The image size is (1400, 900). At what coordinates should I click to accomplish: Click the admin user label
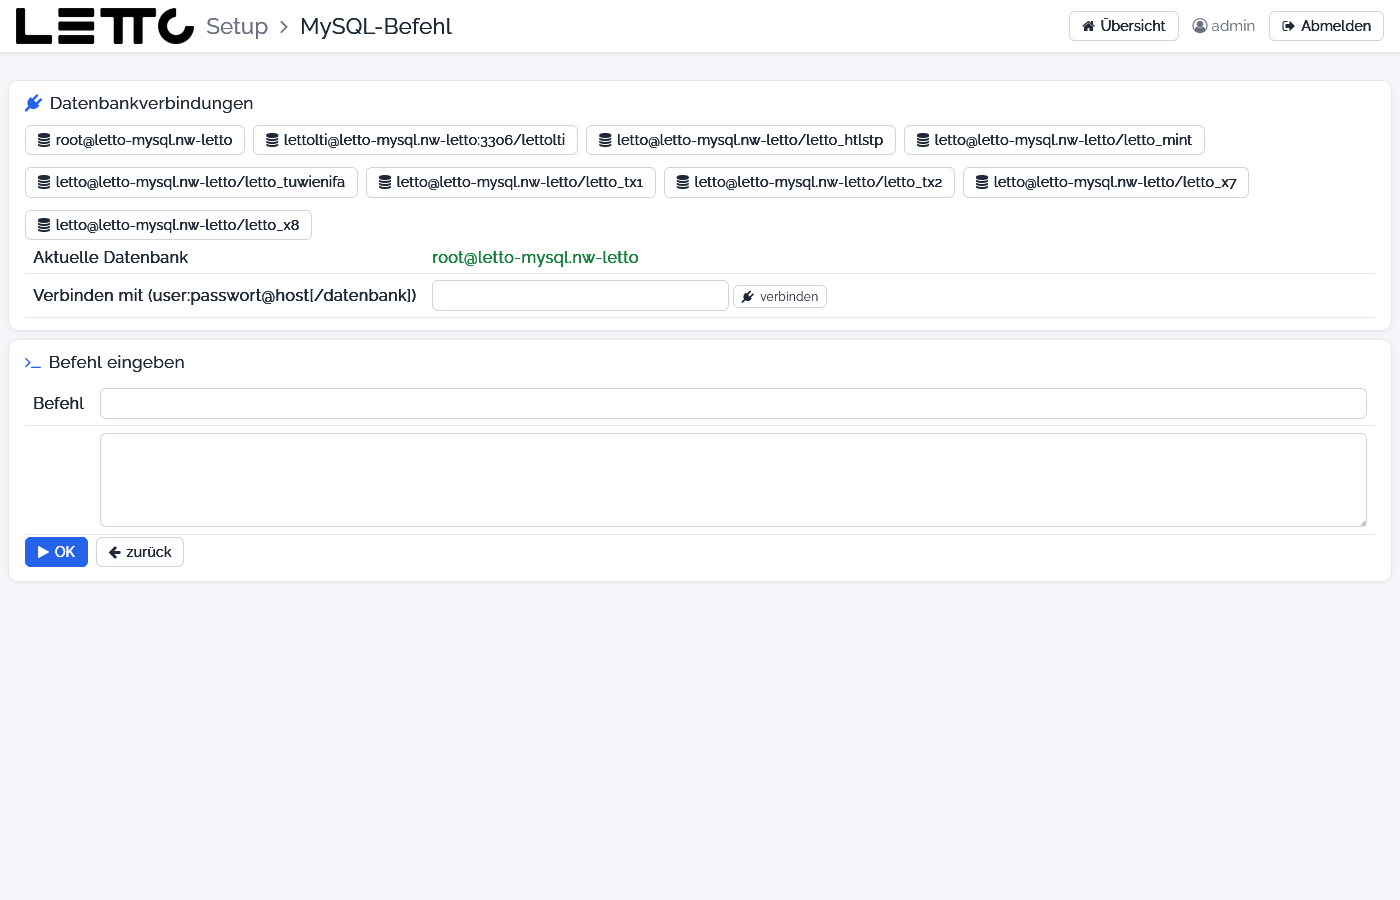click(x=1224, y=26)
